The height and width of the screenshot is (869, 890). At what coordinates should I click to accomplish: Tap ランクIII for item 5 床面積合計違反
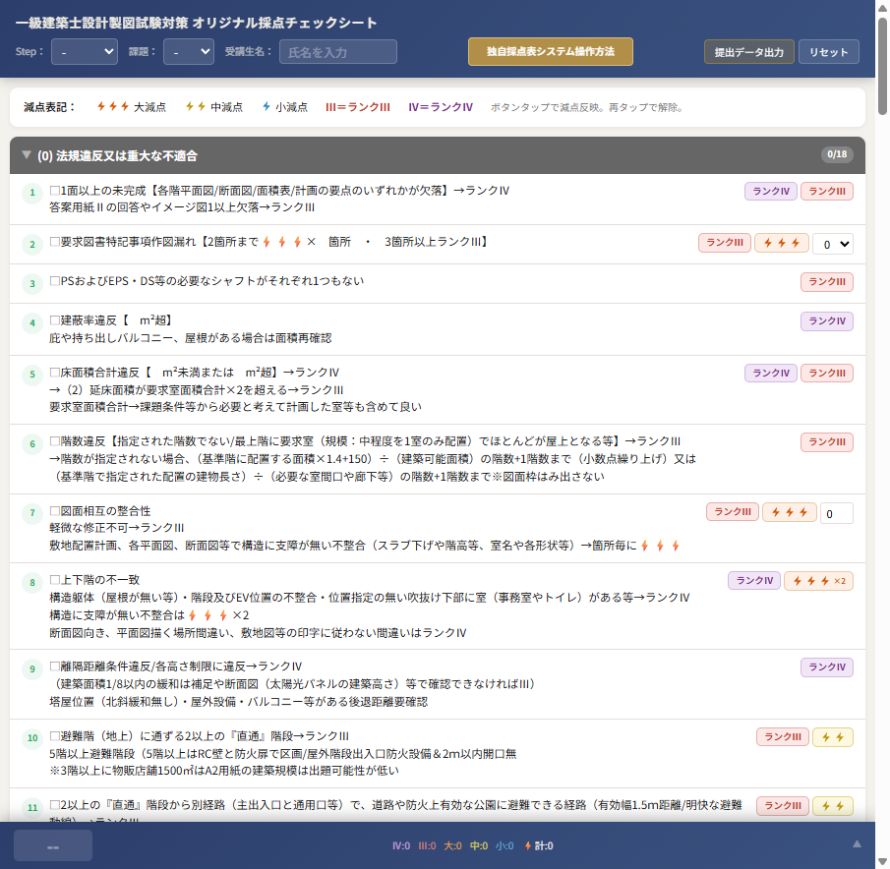(826, 373)
